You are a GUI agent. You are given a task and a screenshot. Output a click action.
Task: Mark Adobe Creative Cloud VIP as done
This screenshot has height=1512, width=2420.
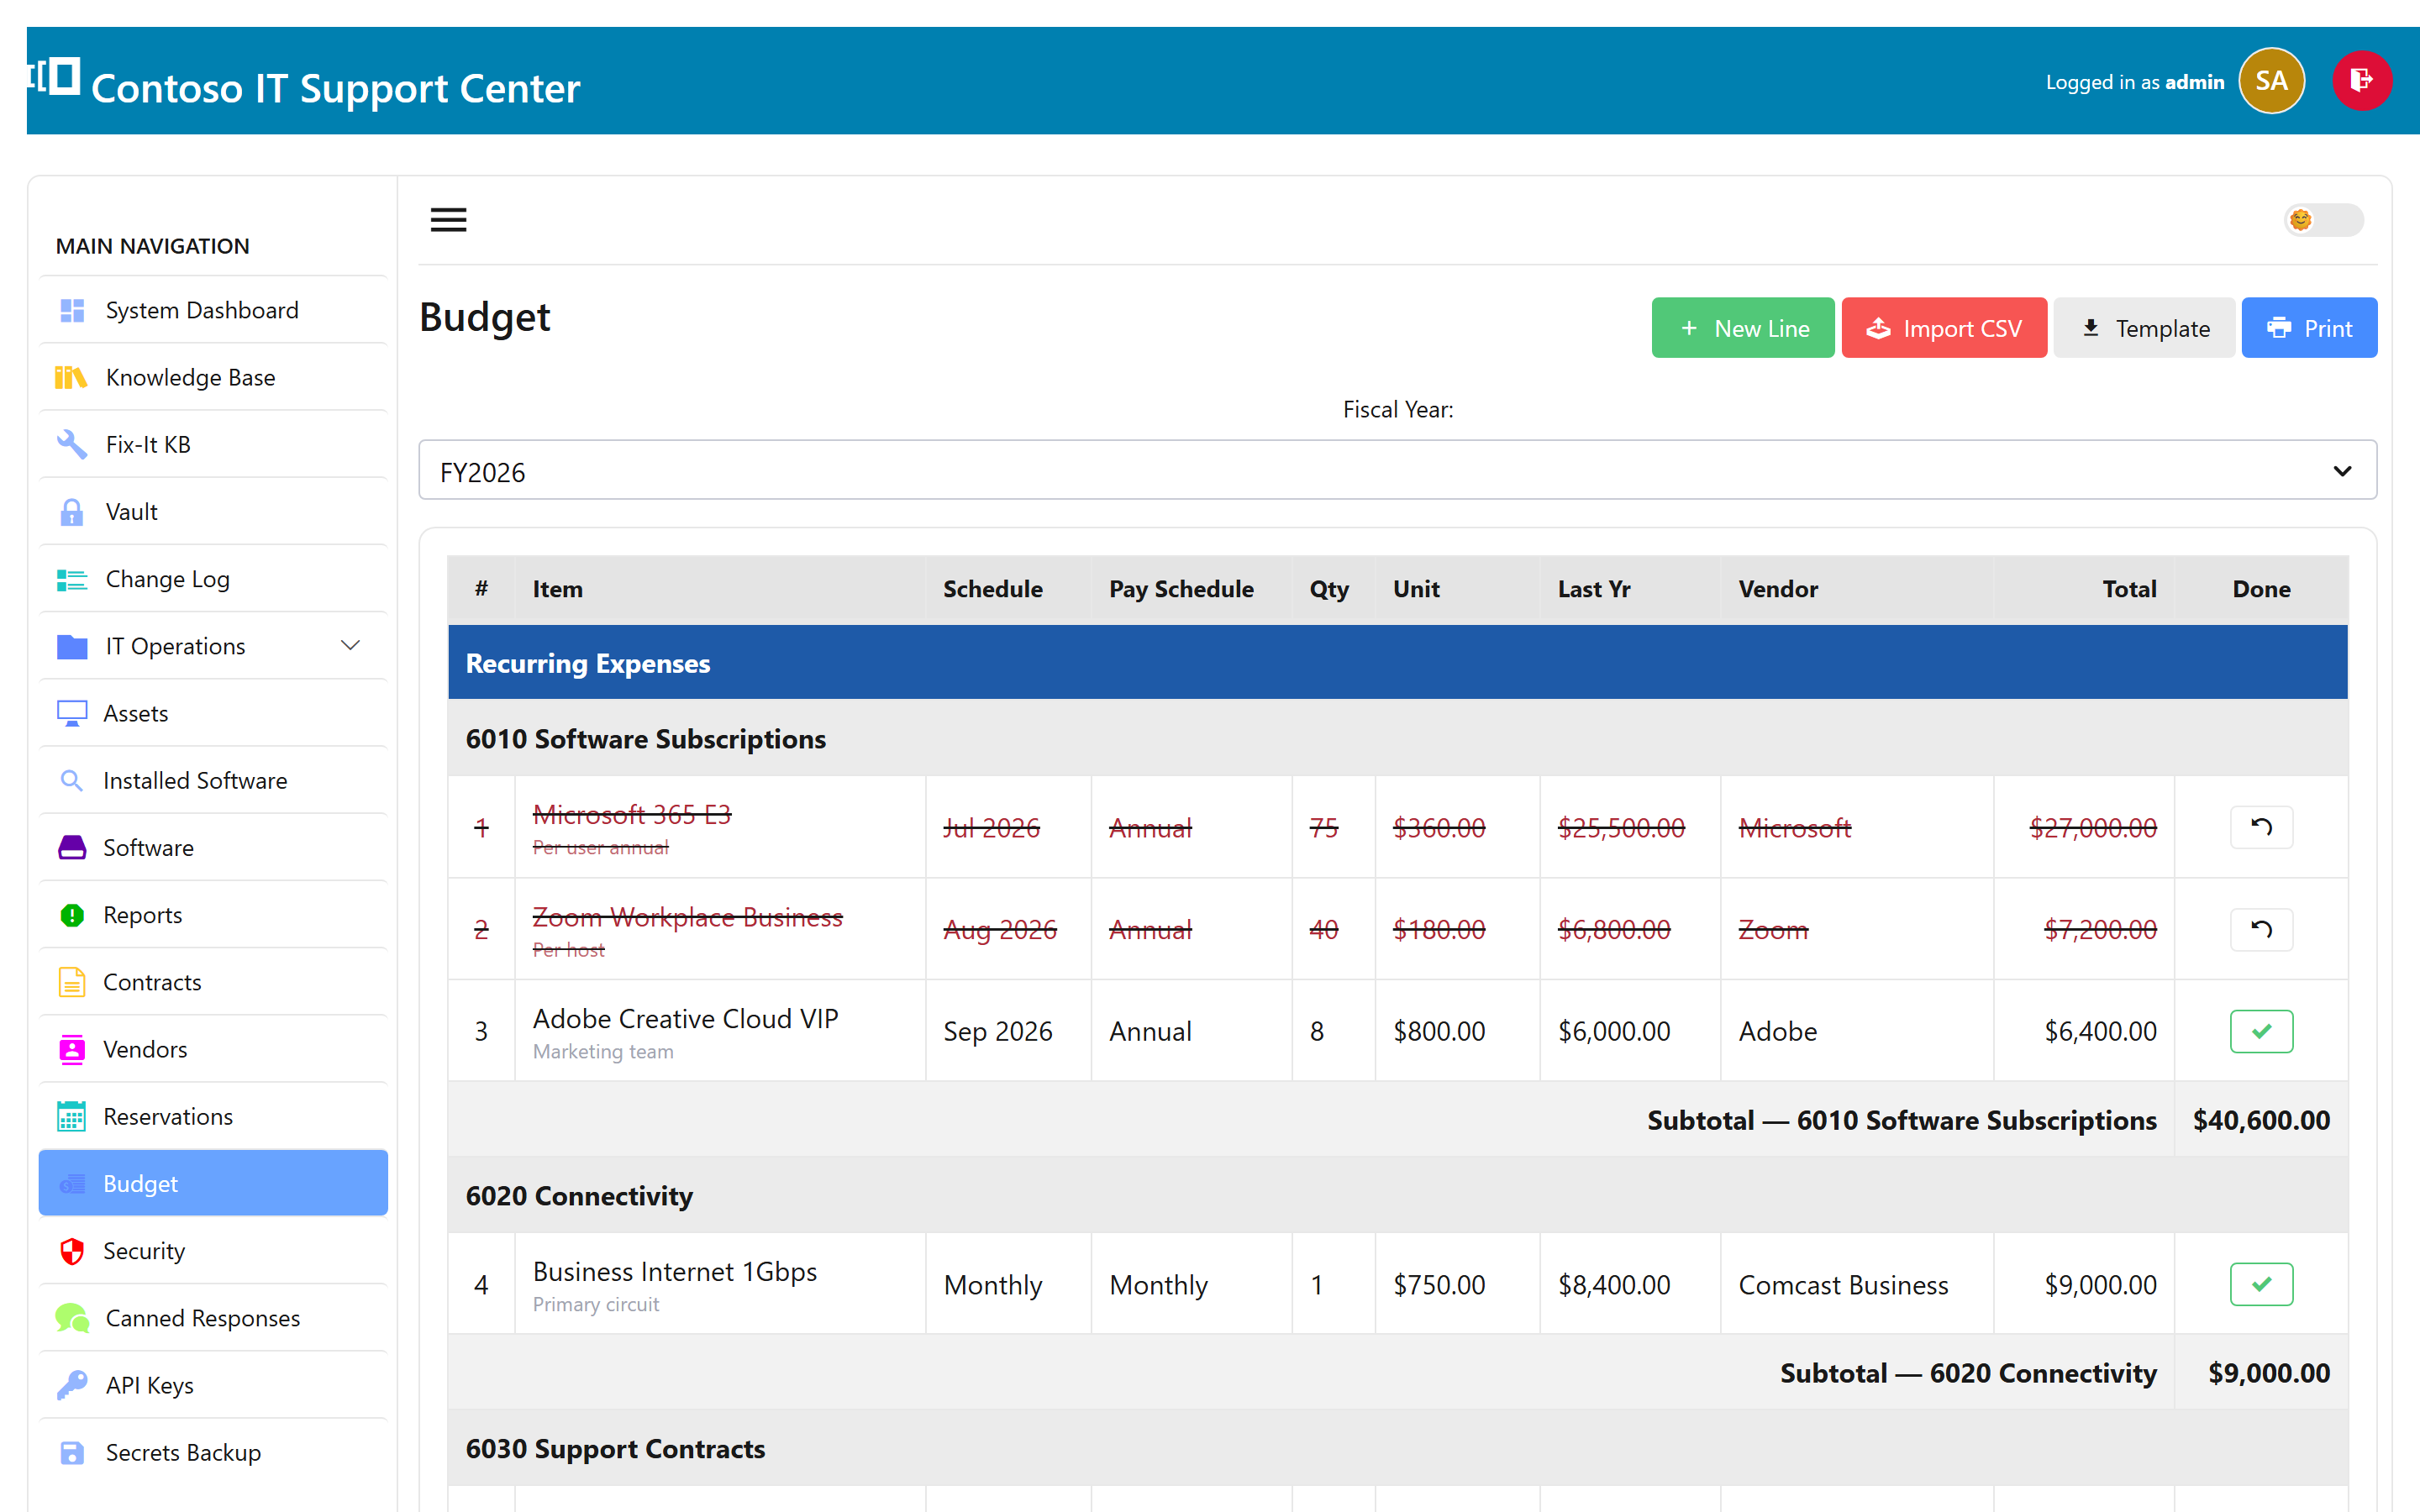pyautogui.click(x=2261, y=1031)
